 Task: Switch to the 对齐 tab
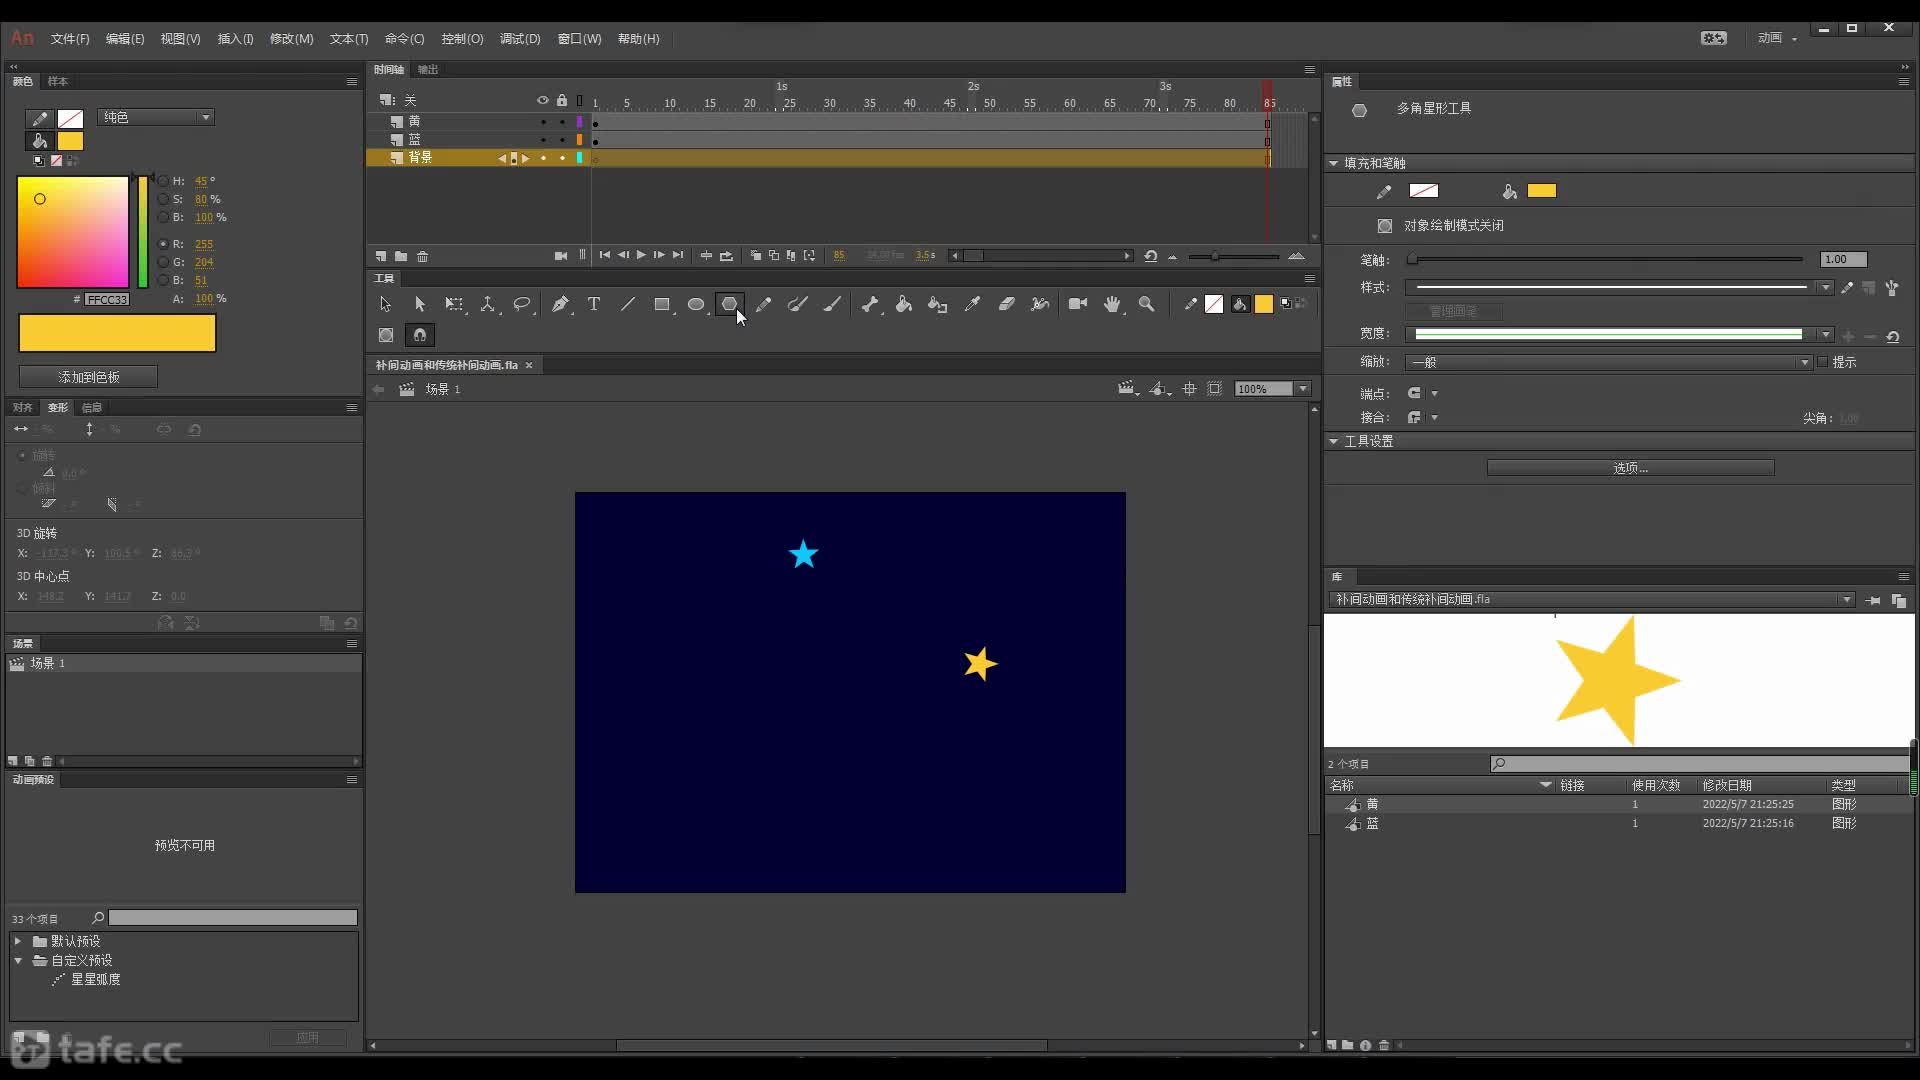[23, 407]
